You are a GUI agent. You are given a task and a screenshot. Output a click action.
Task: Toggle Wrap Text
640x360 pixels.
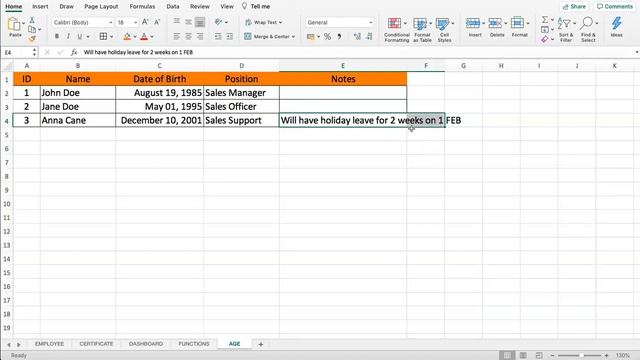coord(264,22)
